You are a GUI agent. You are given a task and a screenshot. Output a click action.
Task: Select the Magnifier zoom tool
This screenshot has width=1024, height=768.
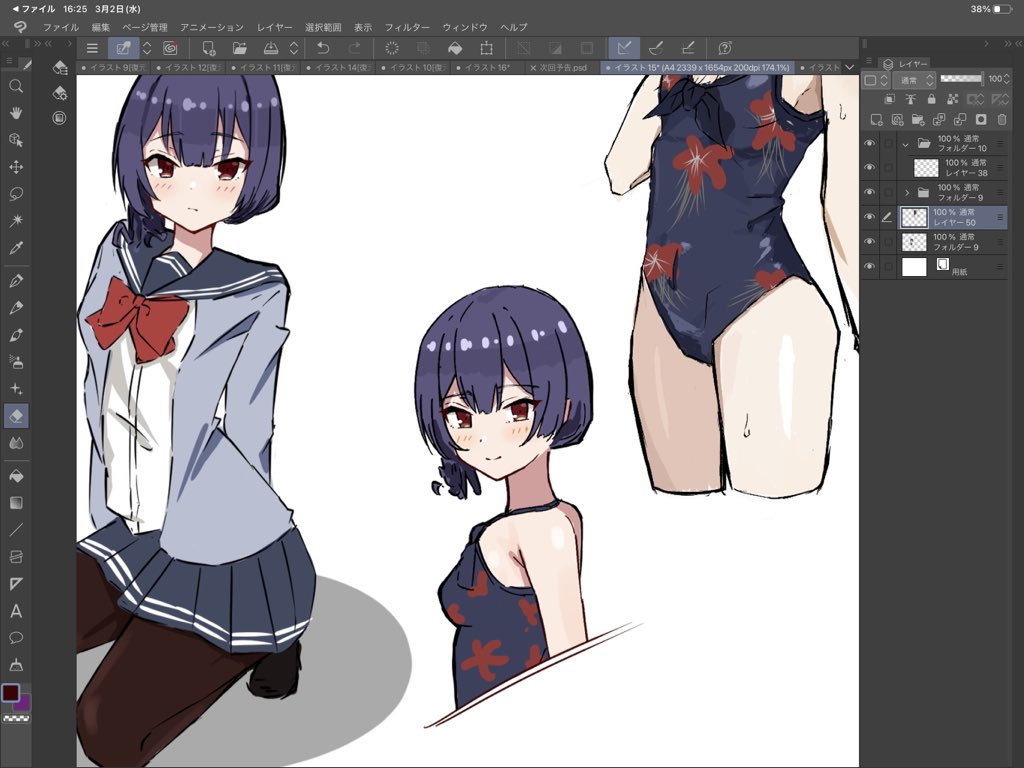[16, 86]
